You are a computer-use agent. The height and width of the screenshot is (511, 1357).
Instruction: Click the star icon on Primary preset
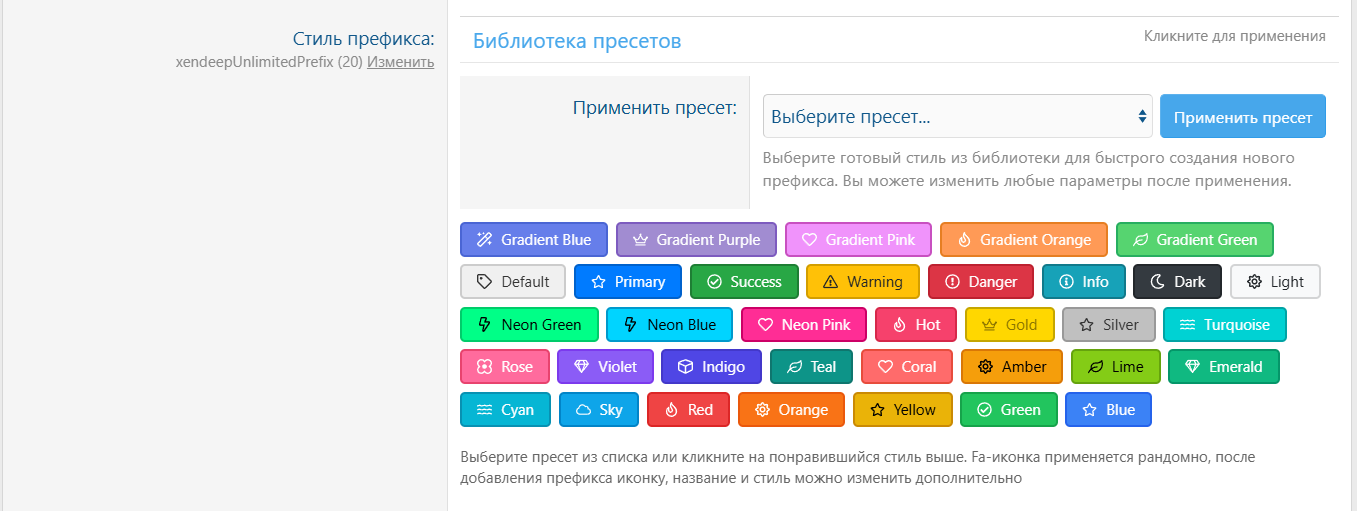598,282
